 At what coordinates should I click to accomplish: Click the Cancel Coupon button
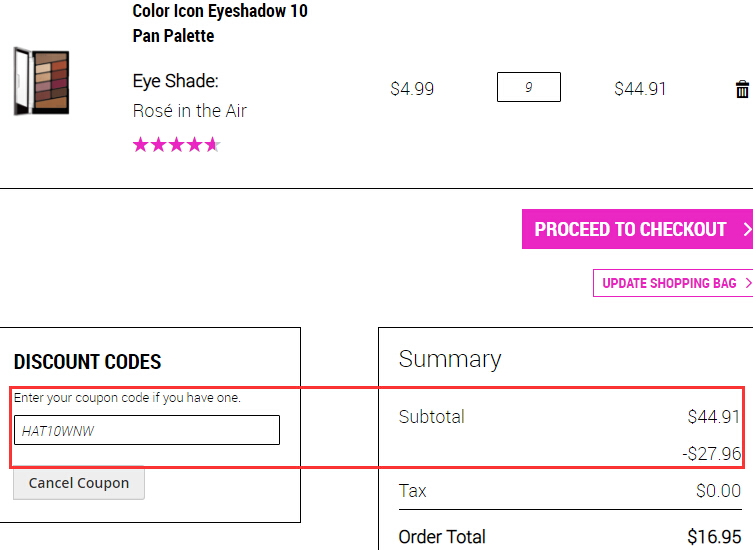79,483
